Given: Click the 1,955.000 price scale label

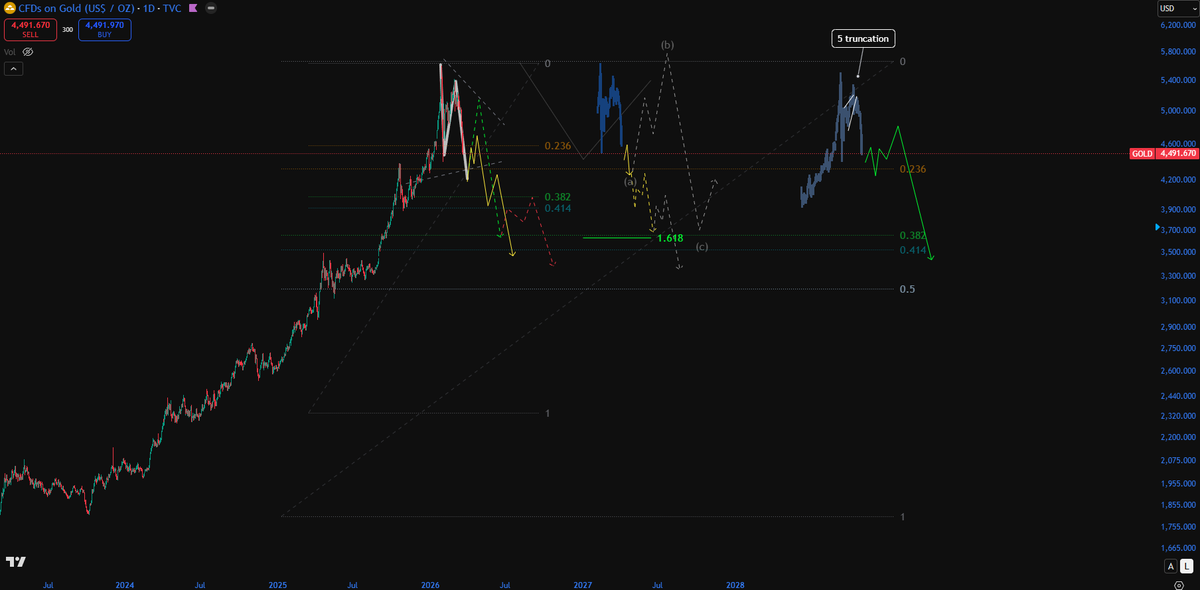Looking at the screenshot, I should pyautogui.click(x=1178, y=484).
